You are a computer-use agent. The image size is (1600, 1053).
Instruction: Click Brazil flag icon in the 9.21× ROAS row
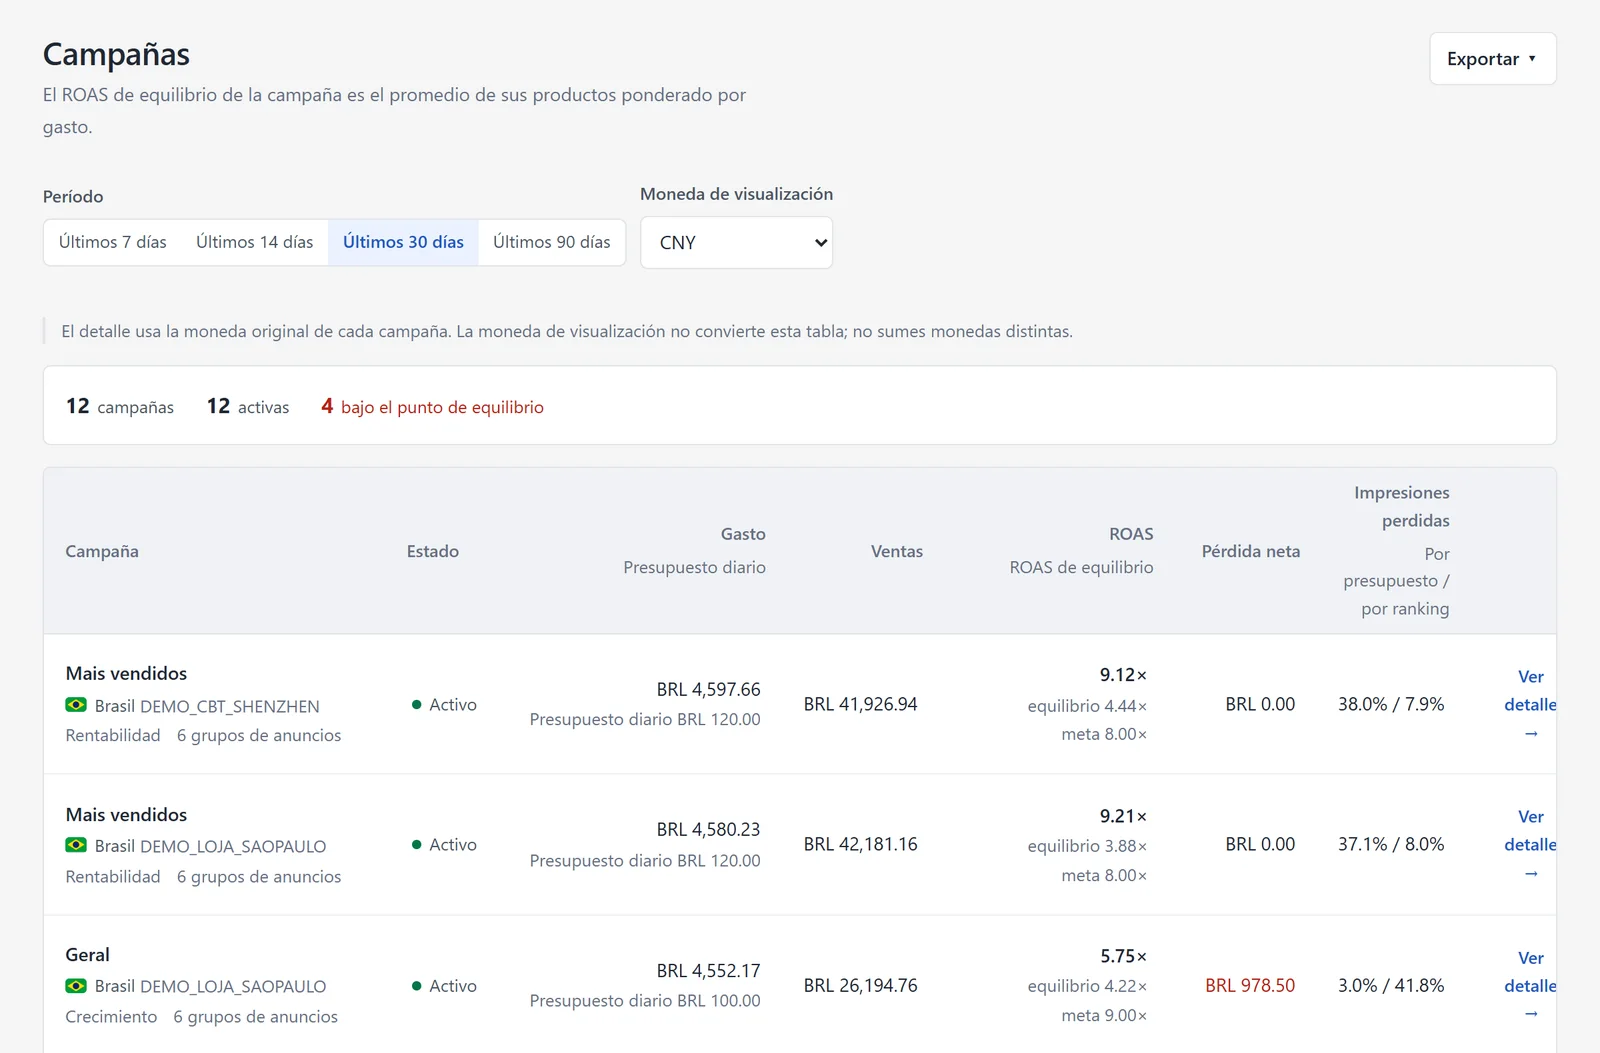pyautogui.click(x=76, y=845)
